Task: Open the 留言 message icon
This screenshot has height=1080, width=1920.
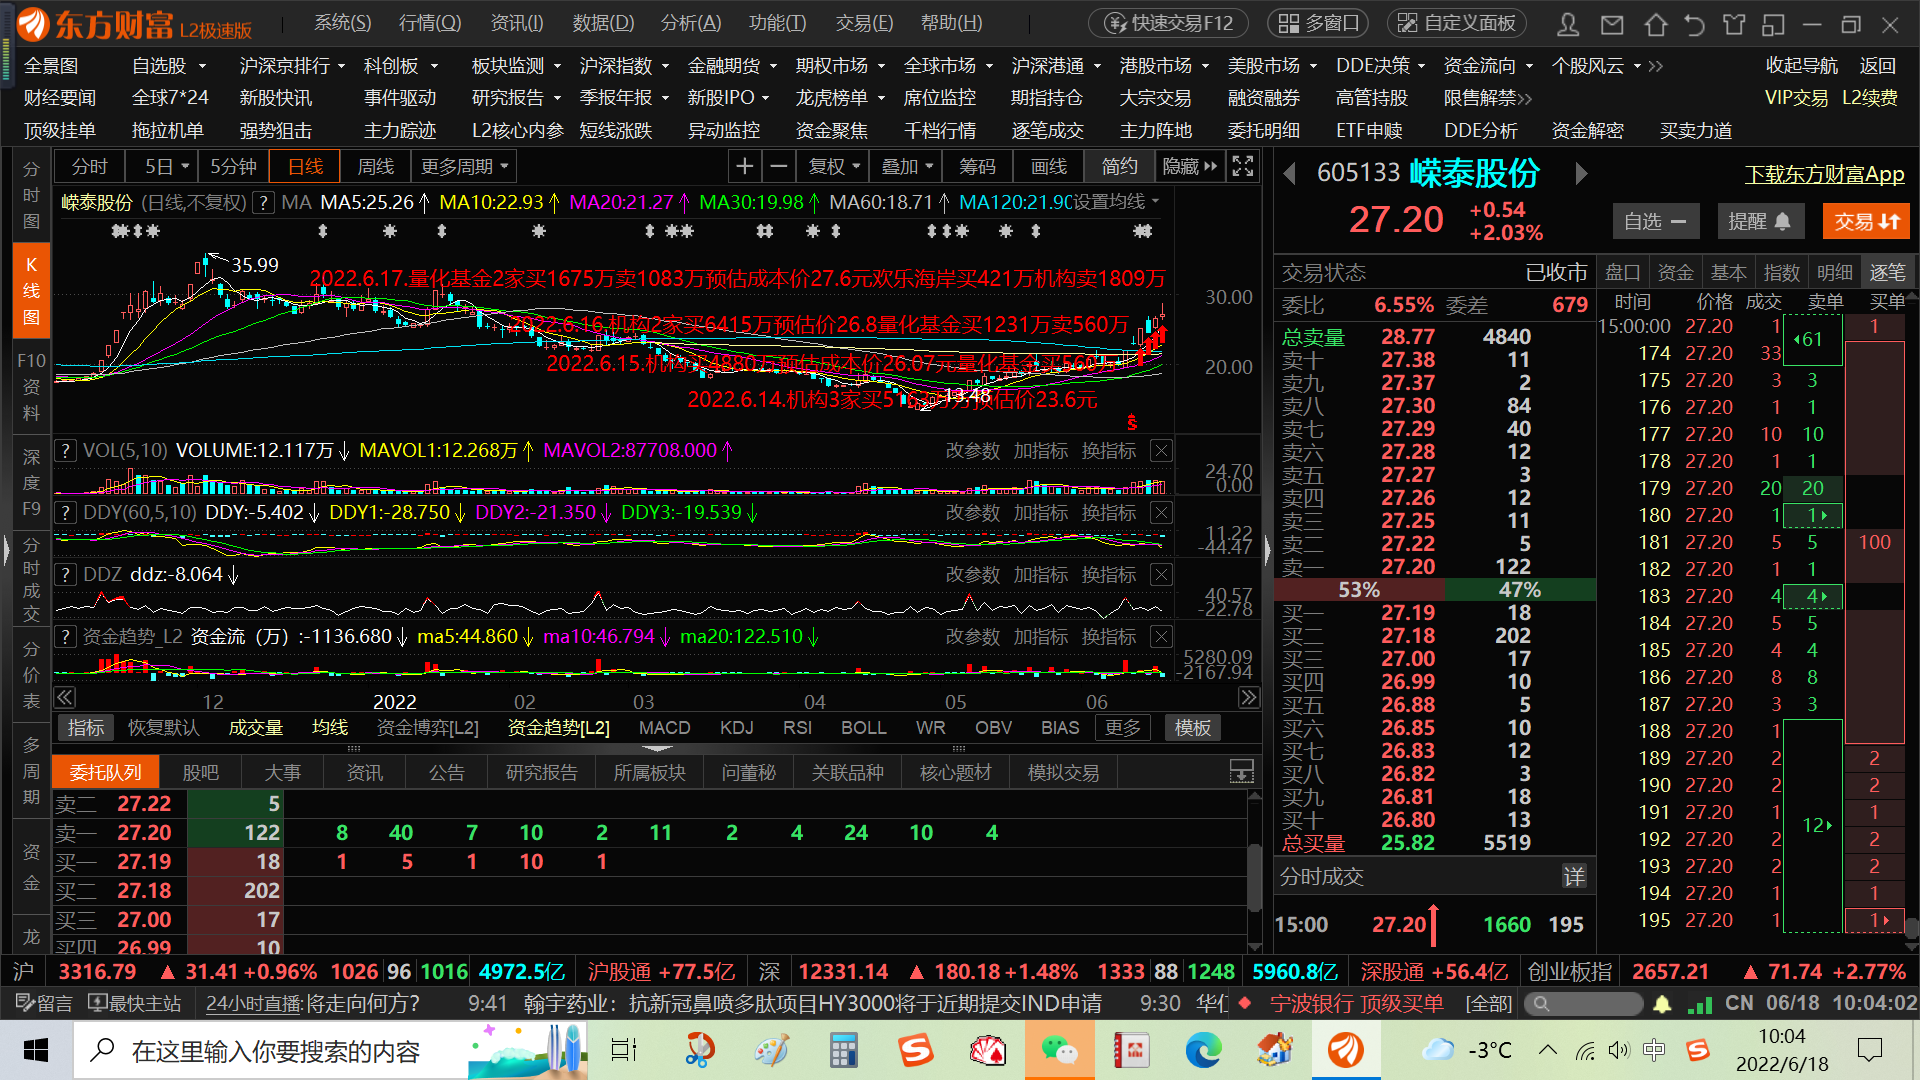Action: (46, 1003)
